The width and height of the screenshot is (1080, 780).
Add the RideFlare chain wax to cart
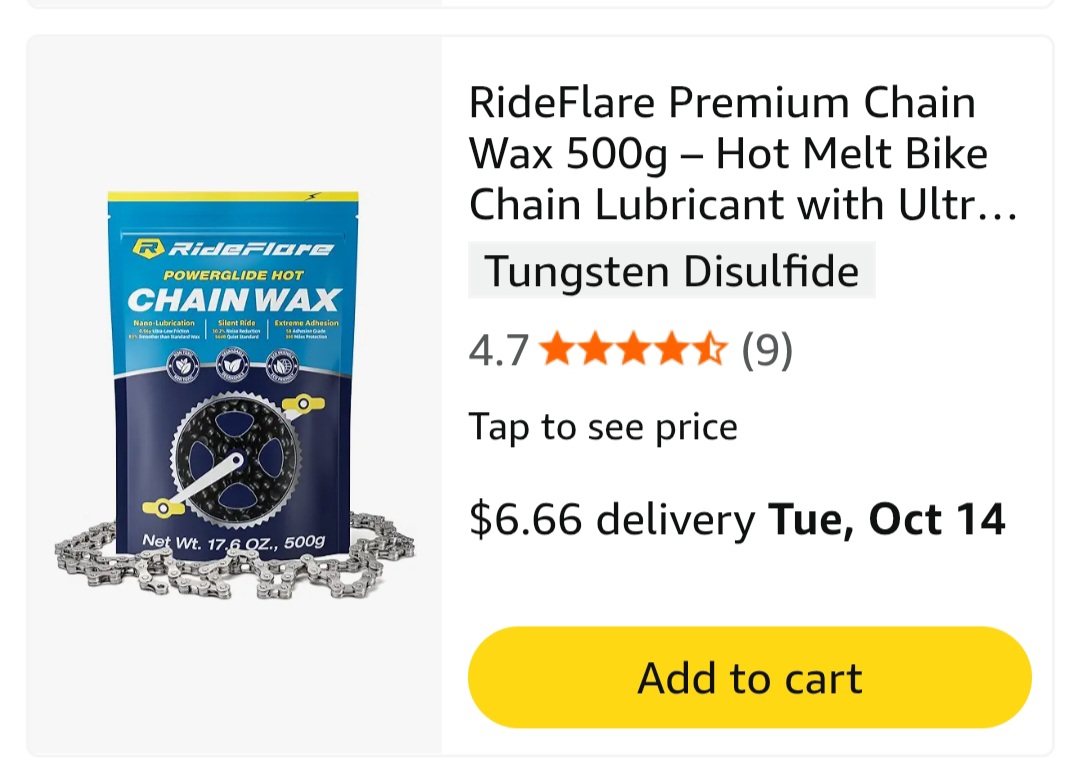[749, 677]
